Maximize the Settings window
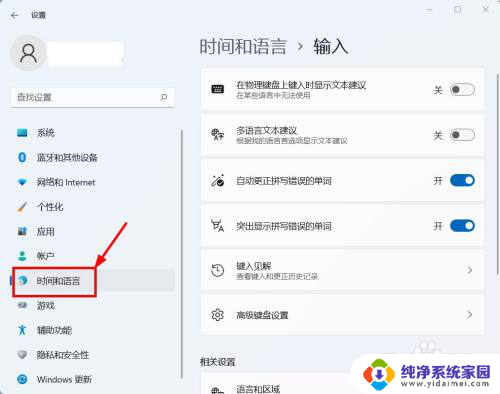The height and width of the screenshot is (394, 500). (x=458, y=10)
